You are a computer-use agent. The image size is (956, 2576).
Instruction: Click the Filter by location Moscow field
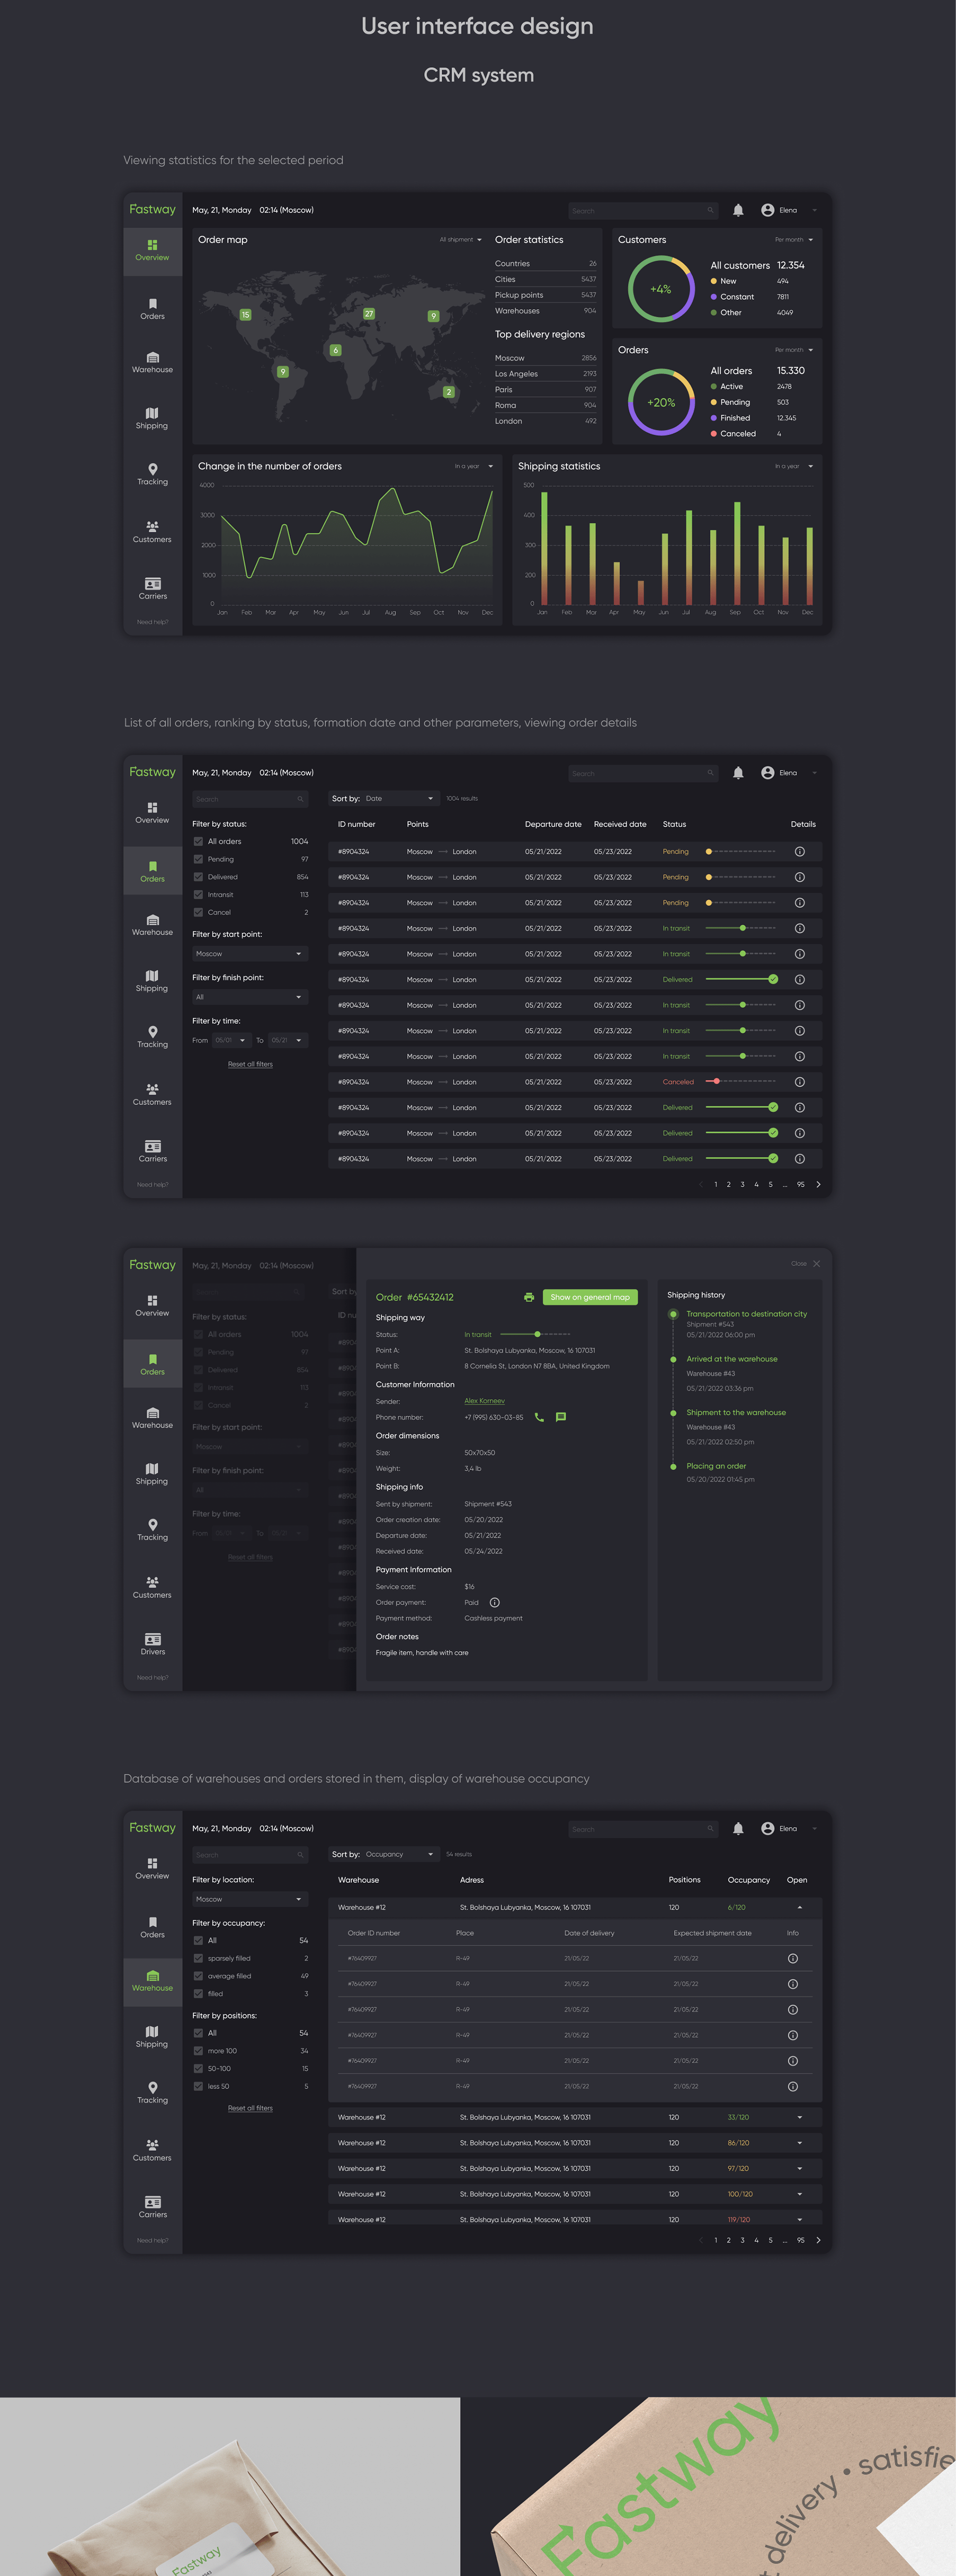point(249,1899)
